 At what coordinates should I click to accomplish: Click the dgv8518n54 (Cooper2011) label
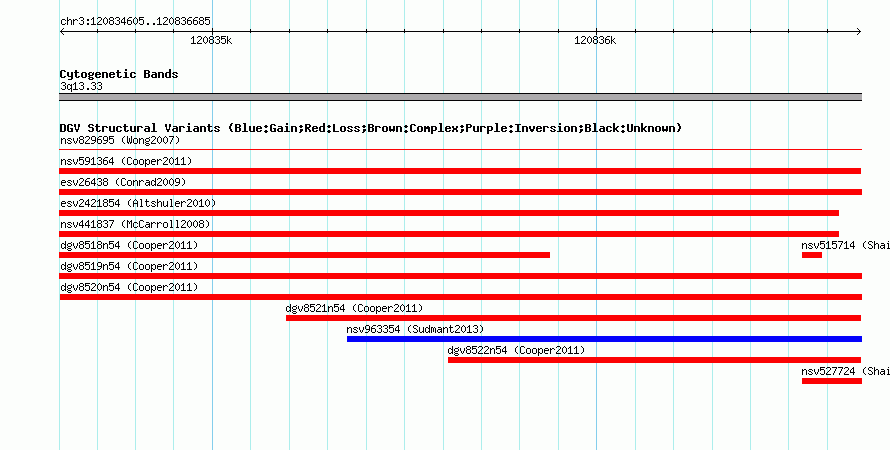pos(129,245)
